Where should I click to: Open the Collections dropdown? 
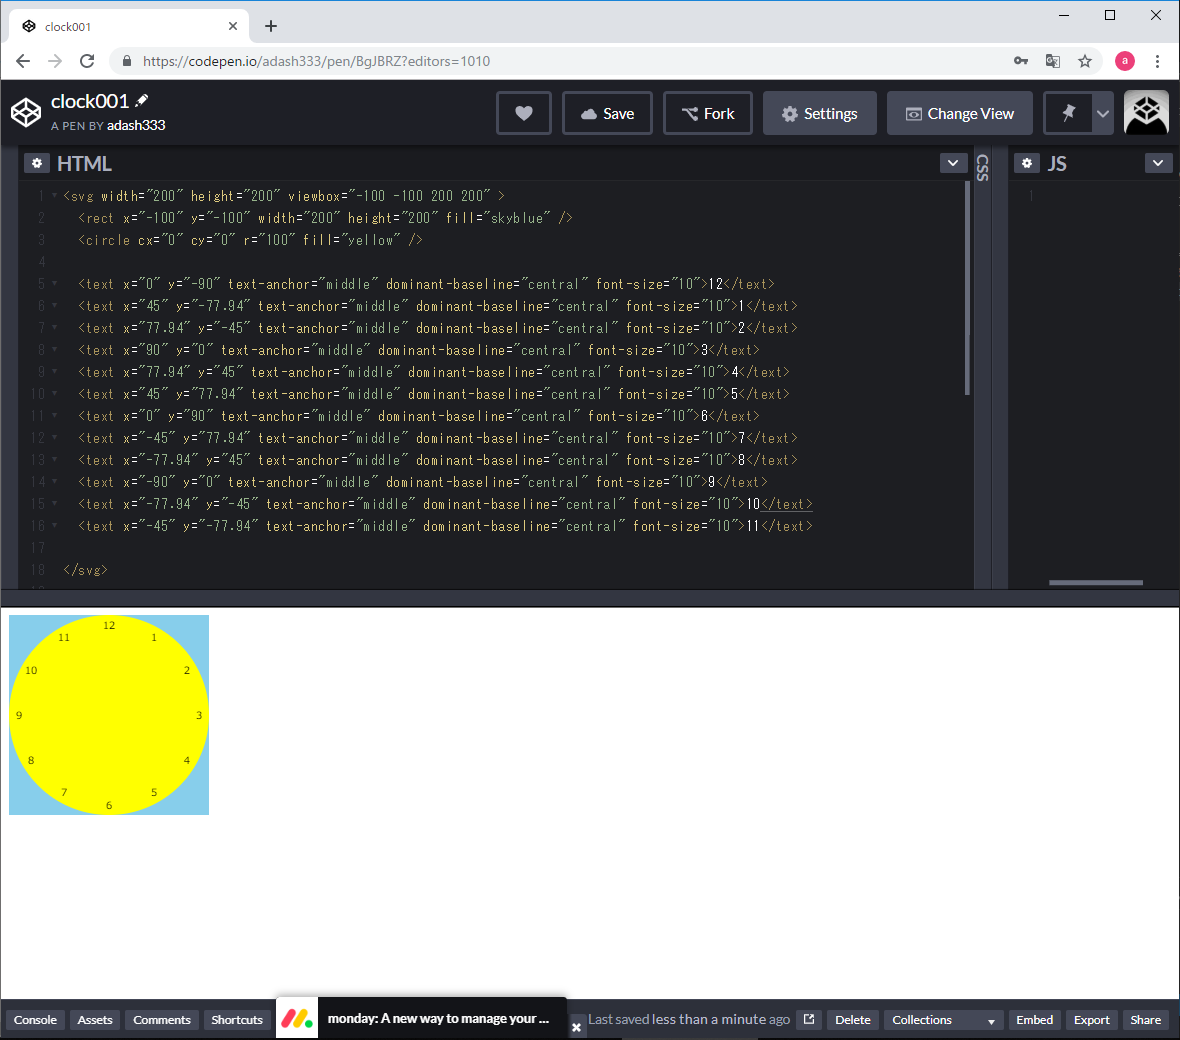943,1020
